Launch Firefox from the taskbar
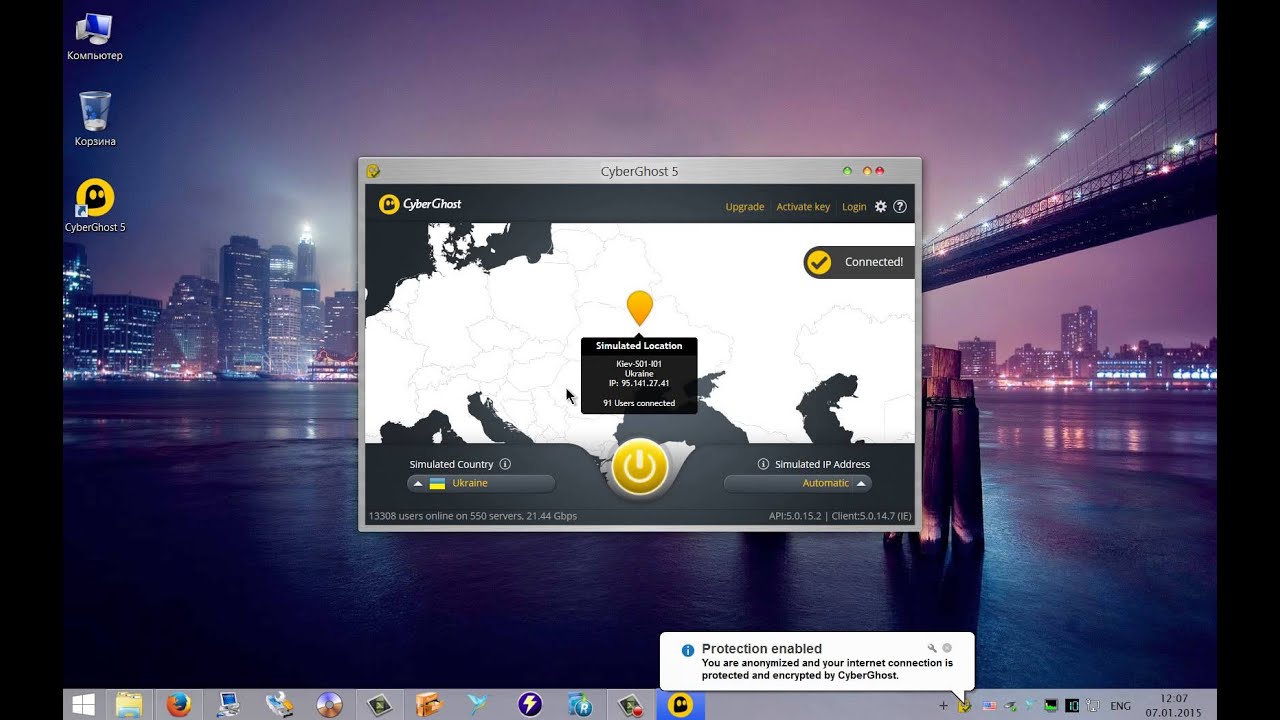The image size is (1280, 720). (x=179, y=705)
